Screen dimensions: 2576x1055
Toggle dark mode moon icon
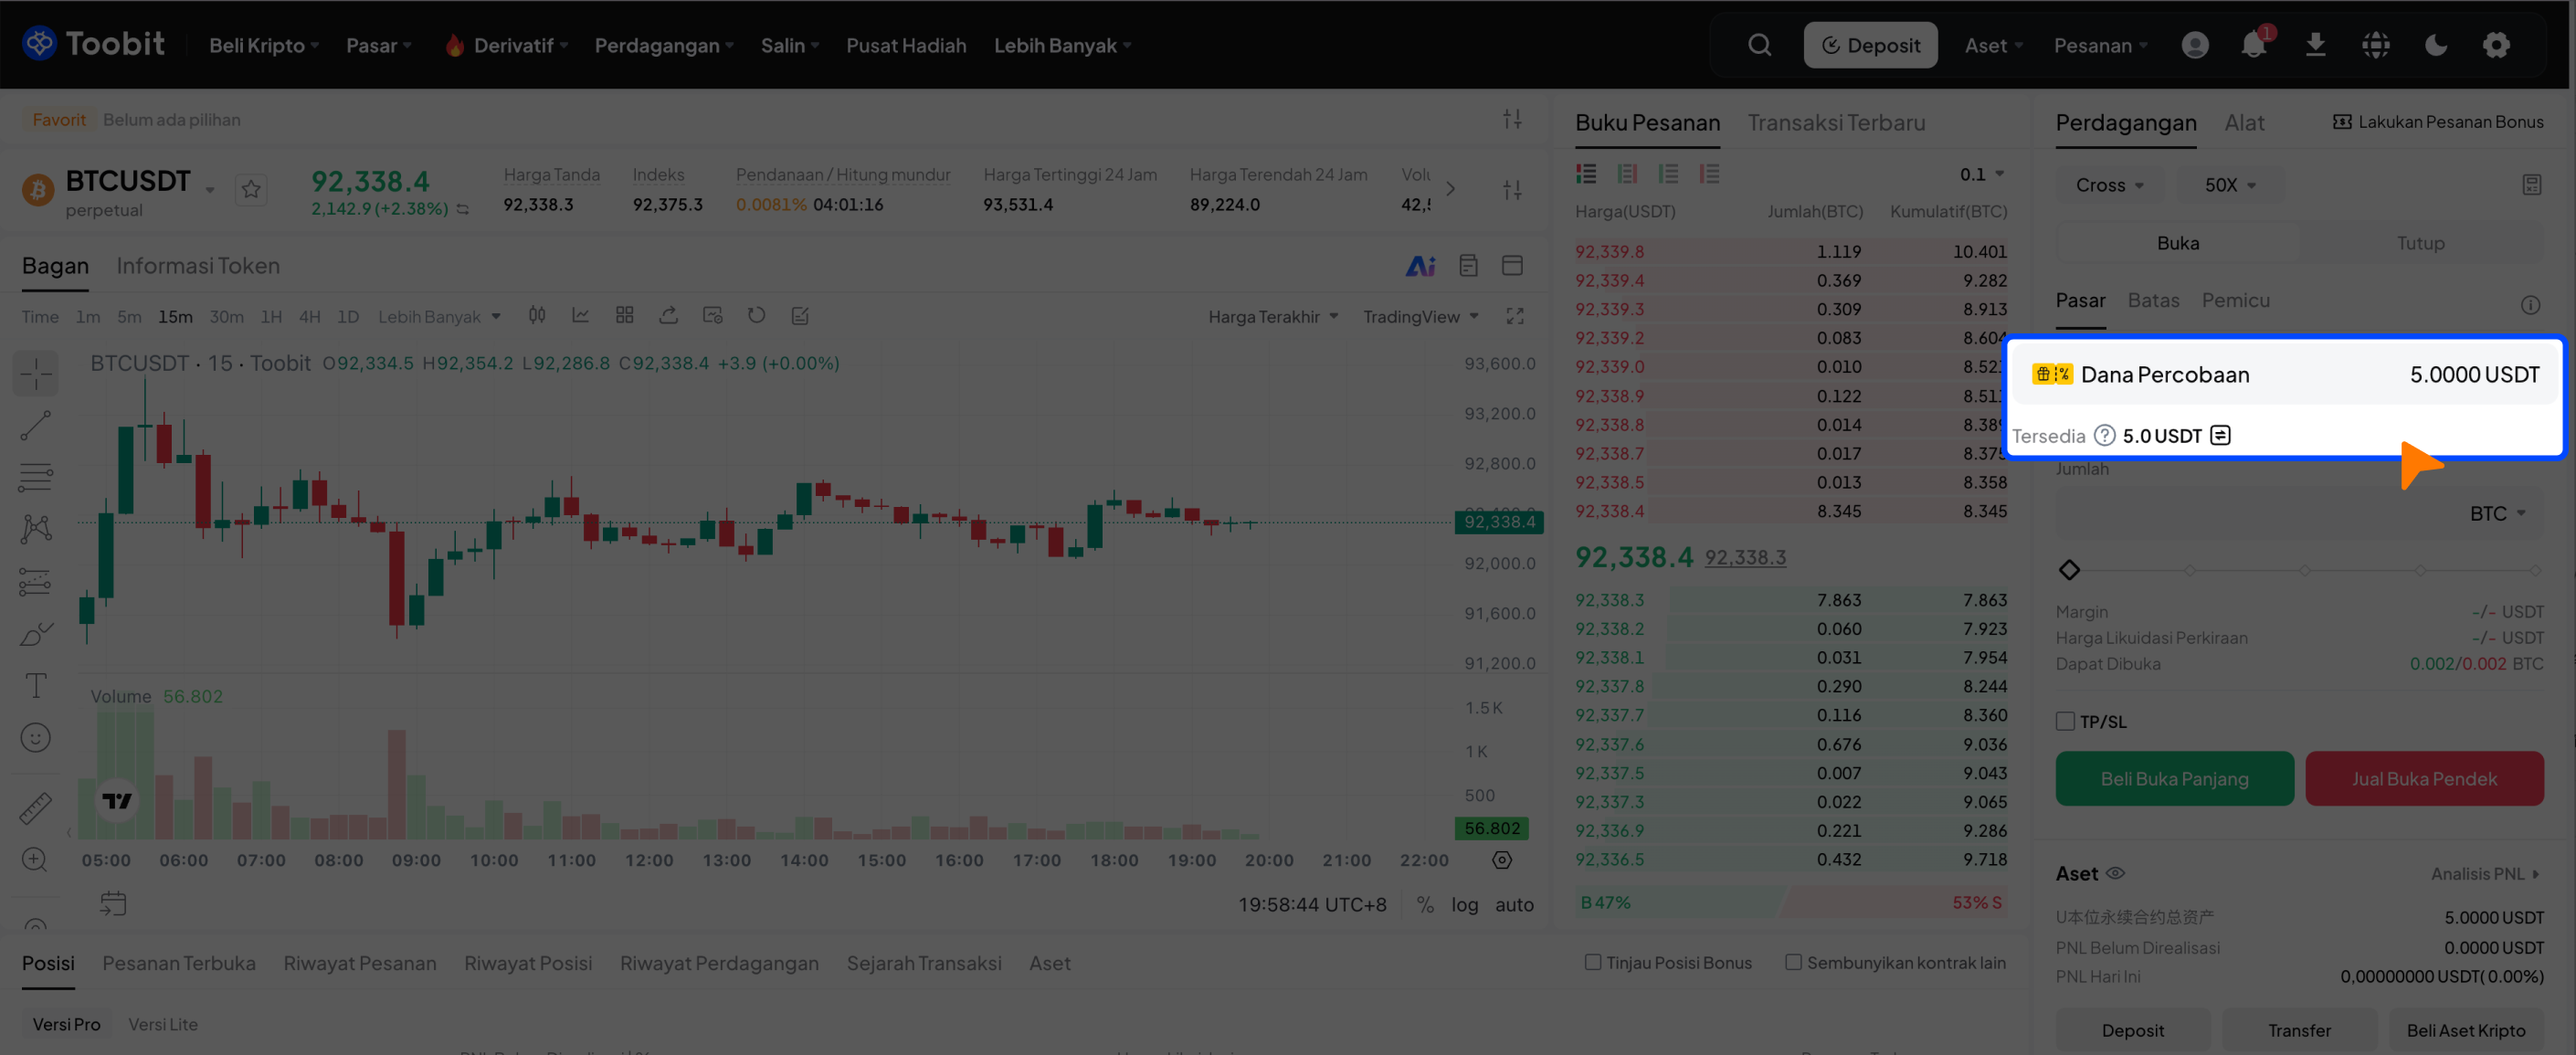tap(2436, 45)
